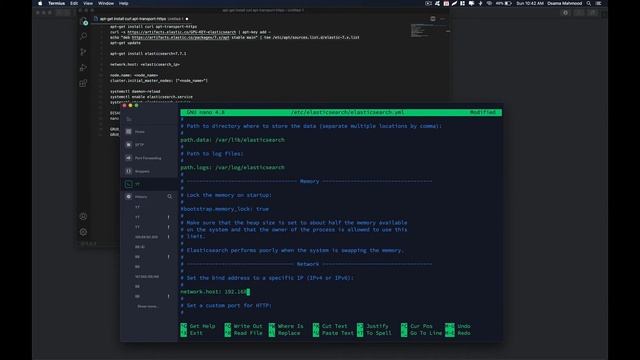This screenshot has height=360, width=640.
Task: Open Accounts icon in VS Code activity bar
Action: coord(83,217)
